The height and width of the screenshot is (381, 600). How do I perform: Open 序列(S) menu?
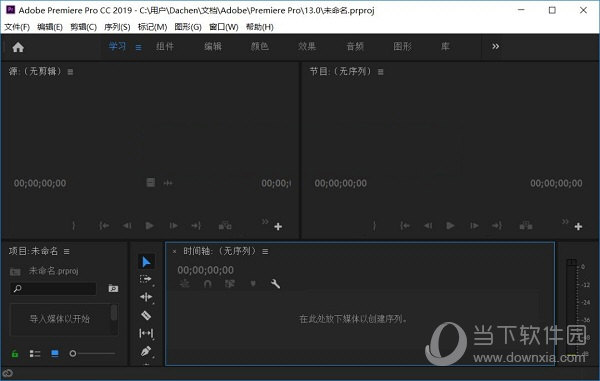[117, 27]
